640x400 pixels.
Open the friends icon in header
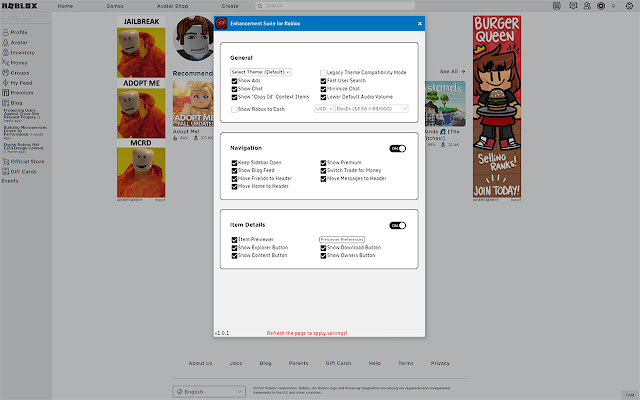[x=587, y=6]
